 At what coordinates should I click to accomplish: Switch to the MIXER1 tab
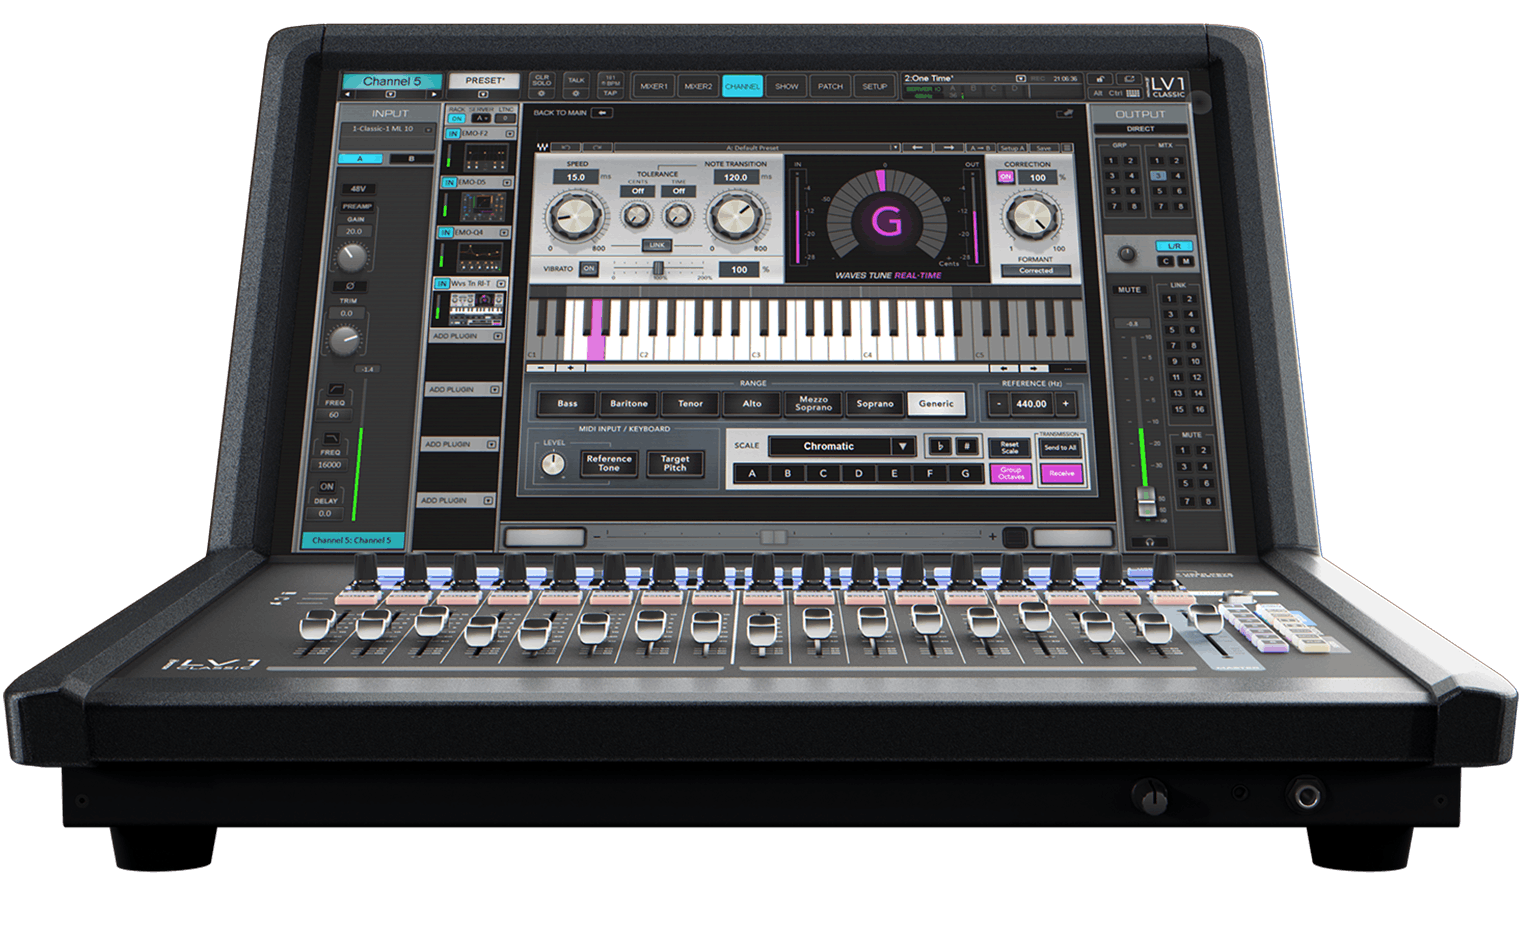654,87
